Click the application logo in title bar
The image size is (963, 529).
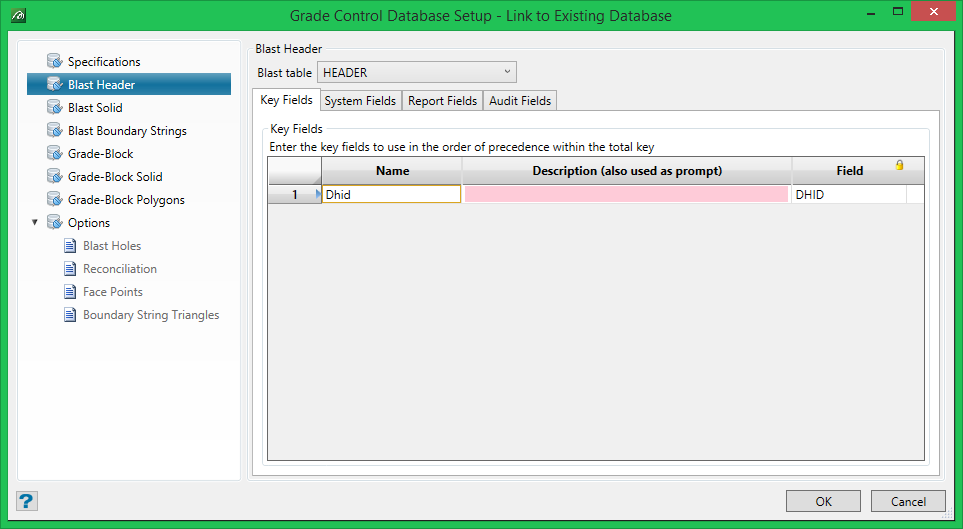[x=18, y=15]
